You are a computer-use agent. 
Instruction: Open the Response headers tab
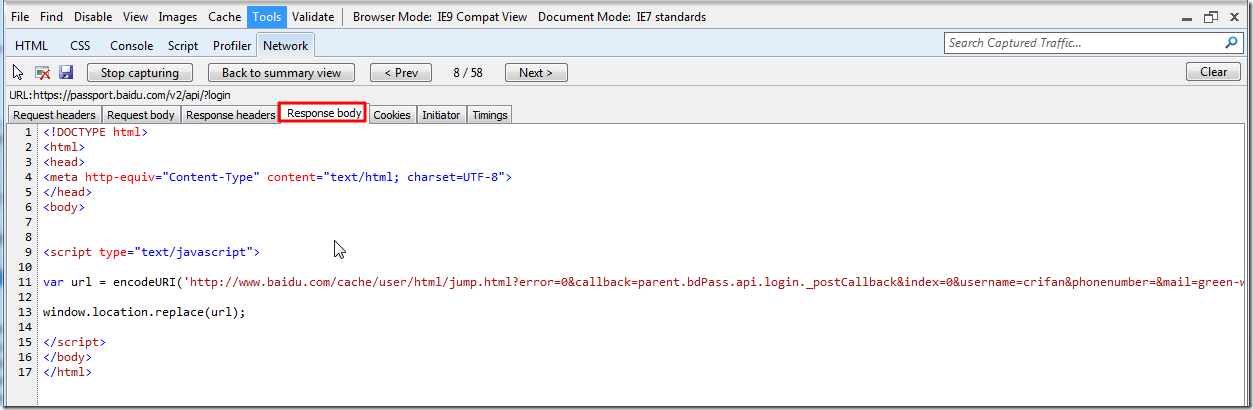(230, 115)
